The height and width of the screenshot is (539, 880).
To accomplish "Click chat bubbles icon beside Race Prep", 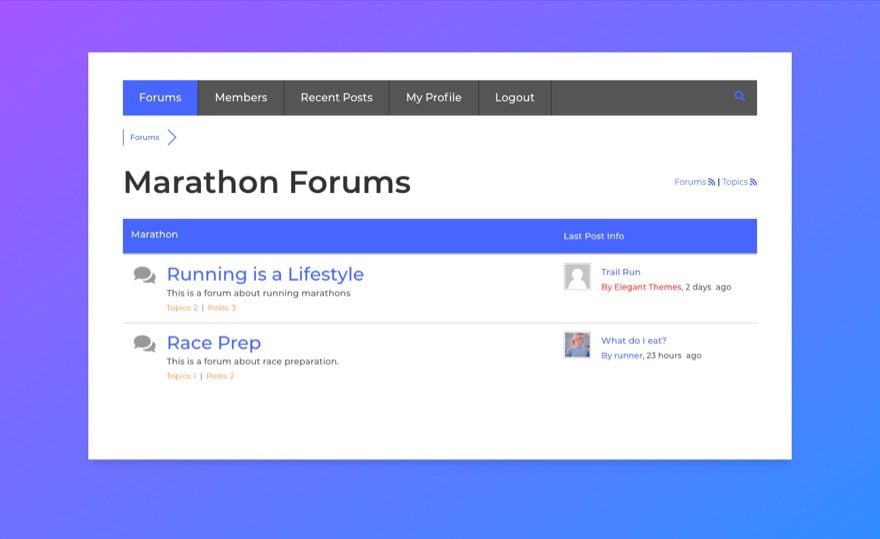I will [x=144, y=344].
